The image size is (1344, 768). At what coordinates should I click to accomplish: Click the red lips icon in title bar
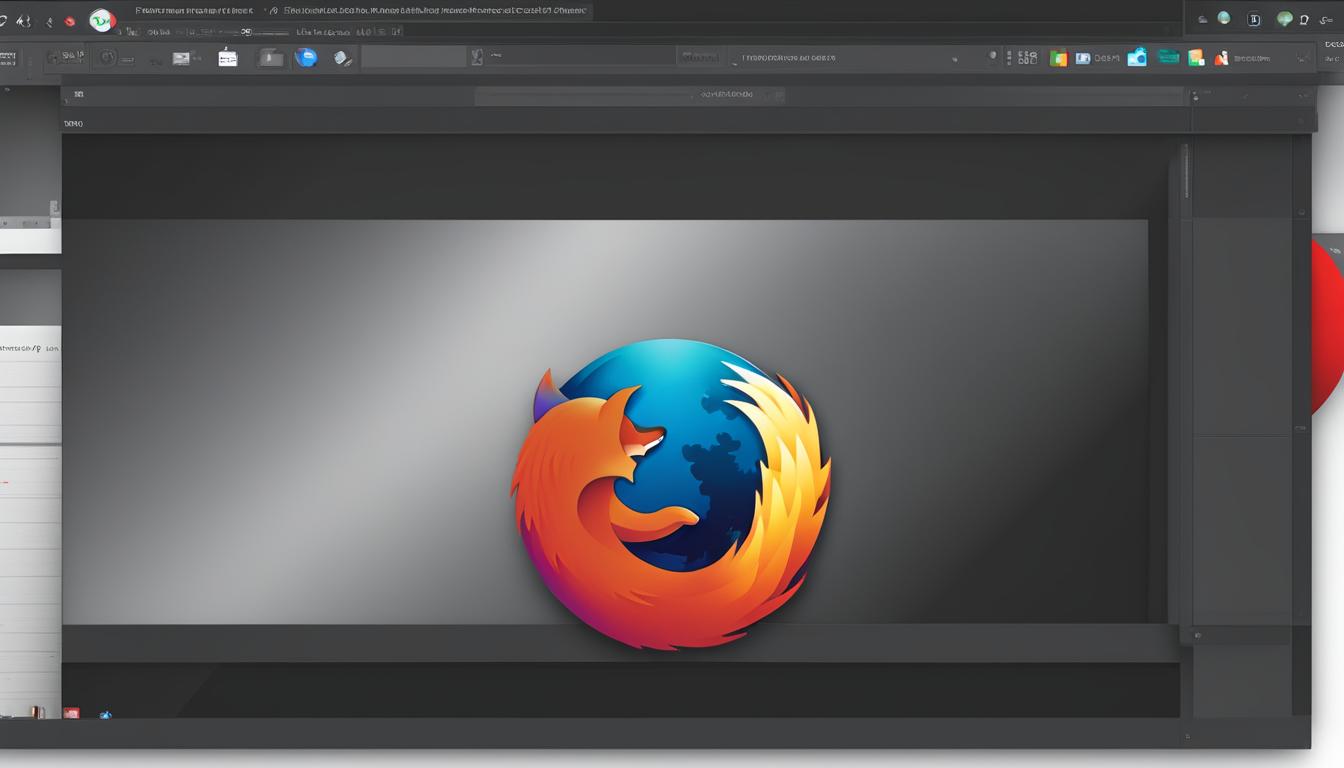pos(69,21)
